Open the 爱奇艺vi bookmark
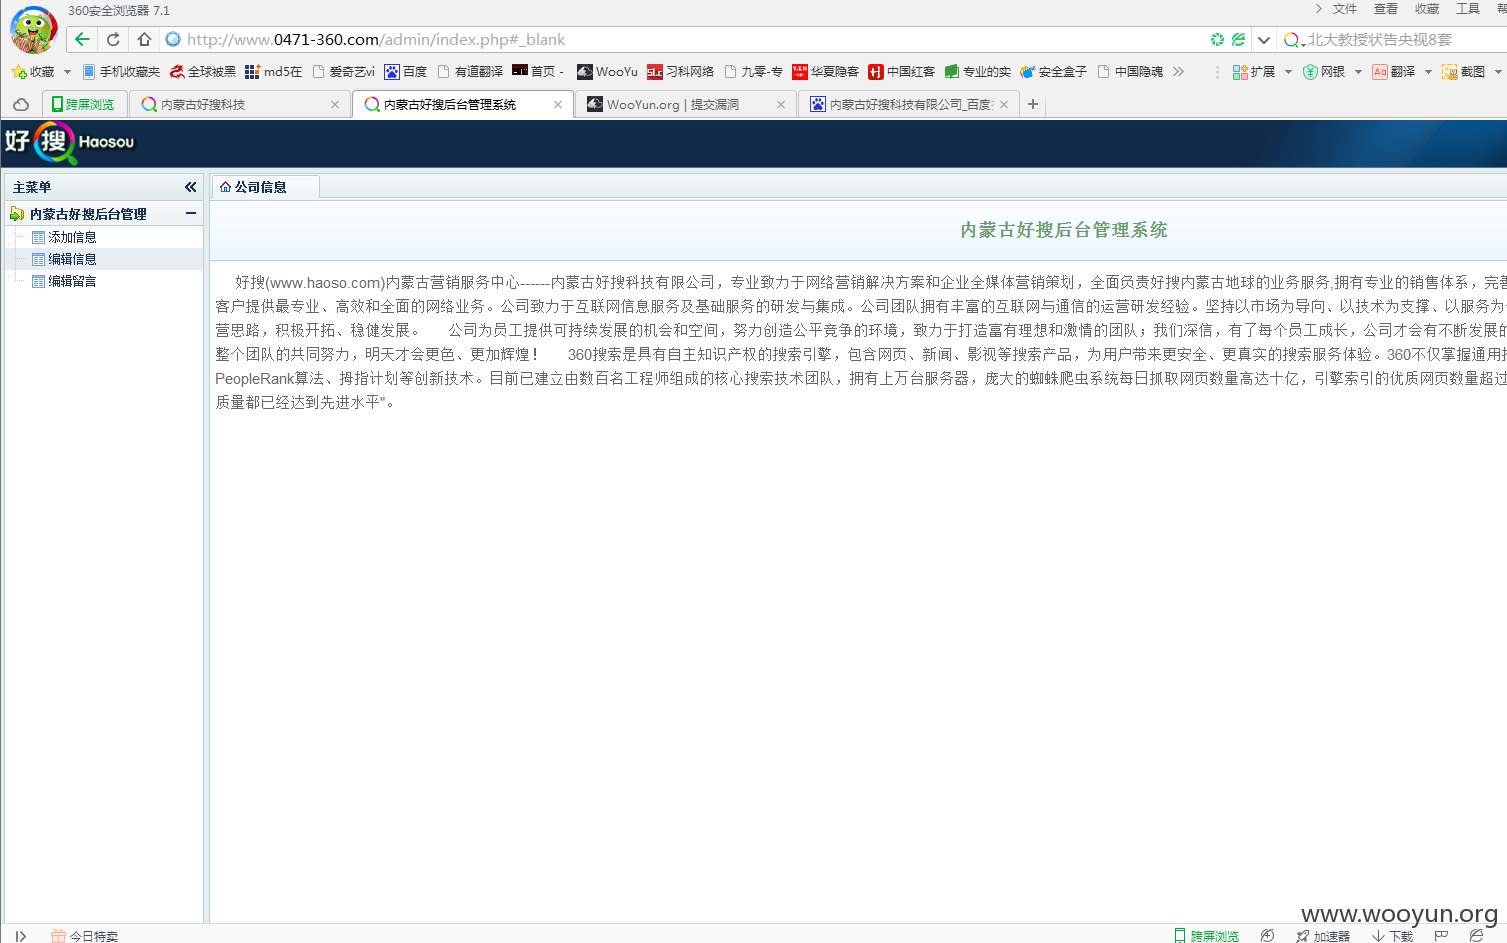 coord(344,72)
